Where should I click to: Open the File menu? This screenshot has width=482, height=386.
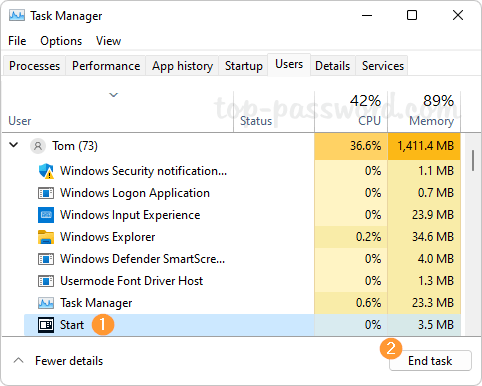17,41
